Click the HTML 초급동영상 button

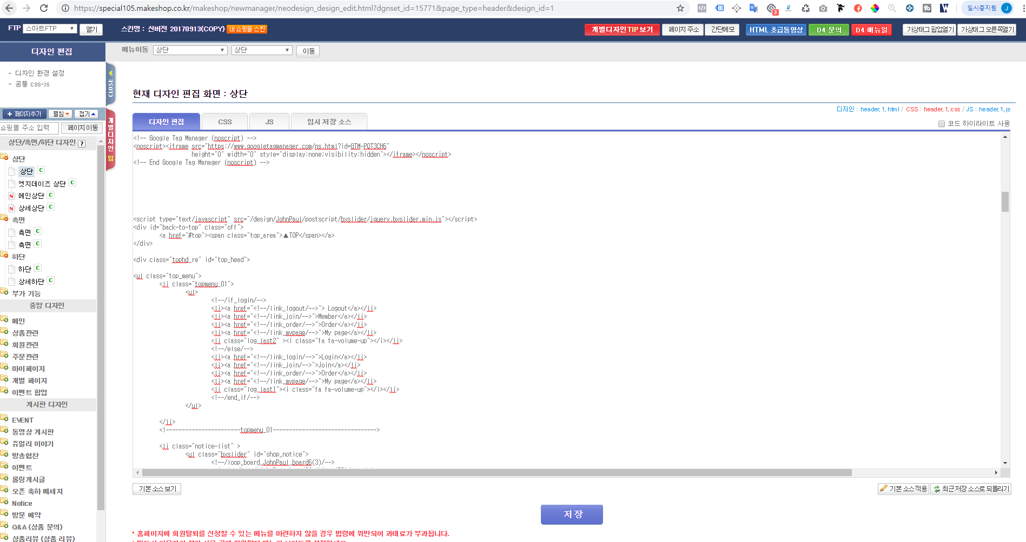pyautogui.click(x=775, y=29)
